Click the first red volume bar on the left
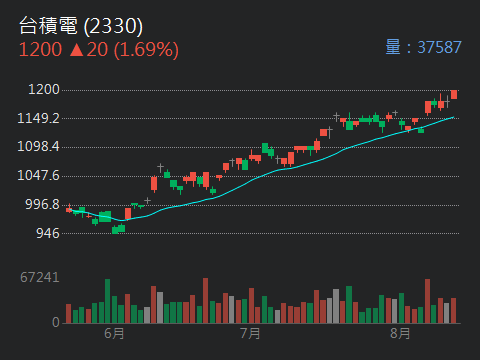This screenshot has width=480, height=360. click(x=68, y=314)
